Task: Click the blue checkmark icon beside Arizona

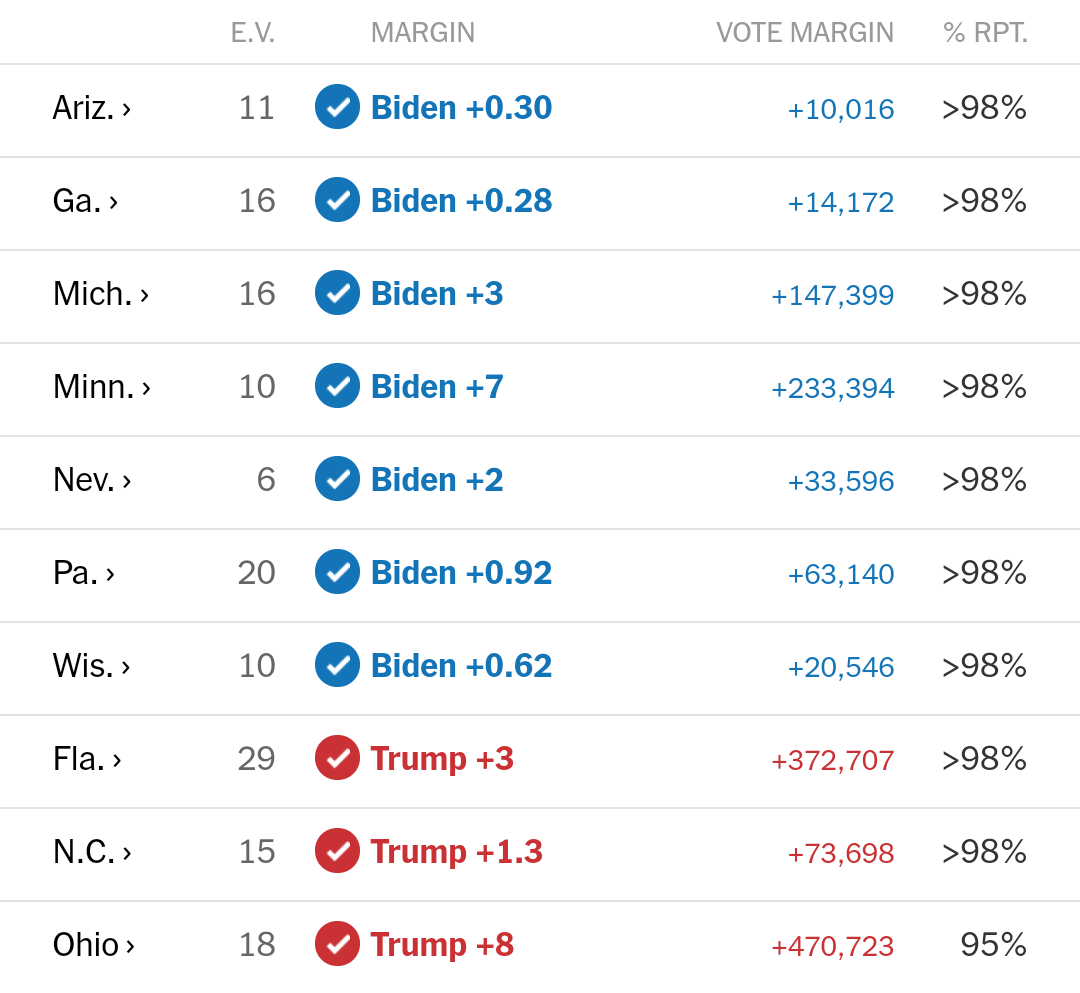Action: pyautogui.click(x=337, y=107)
